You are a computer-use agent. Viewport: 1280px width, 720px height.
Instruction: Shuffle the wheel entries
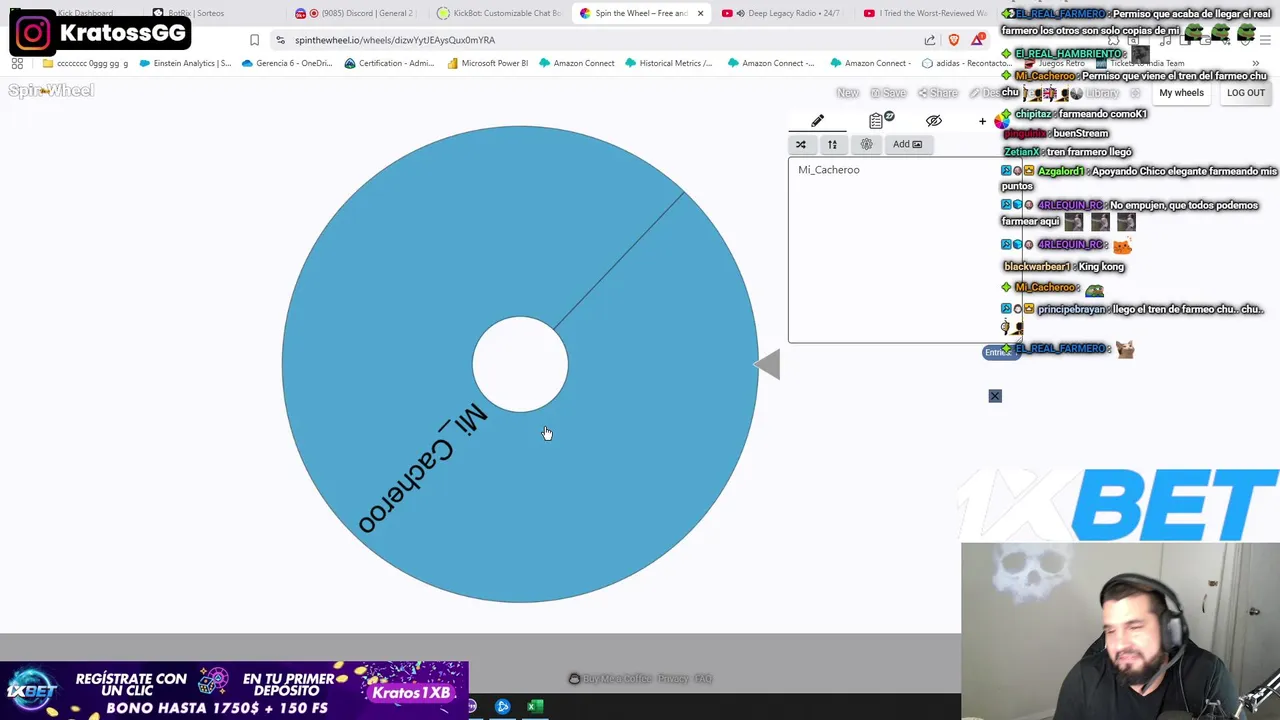click(801, 144)
